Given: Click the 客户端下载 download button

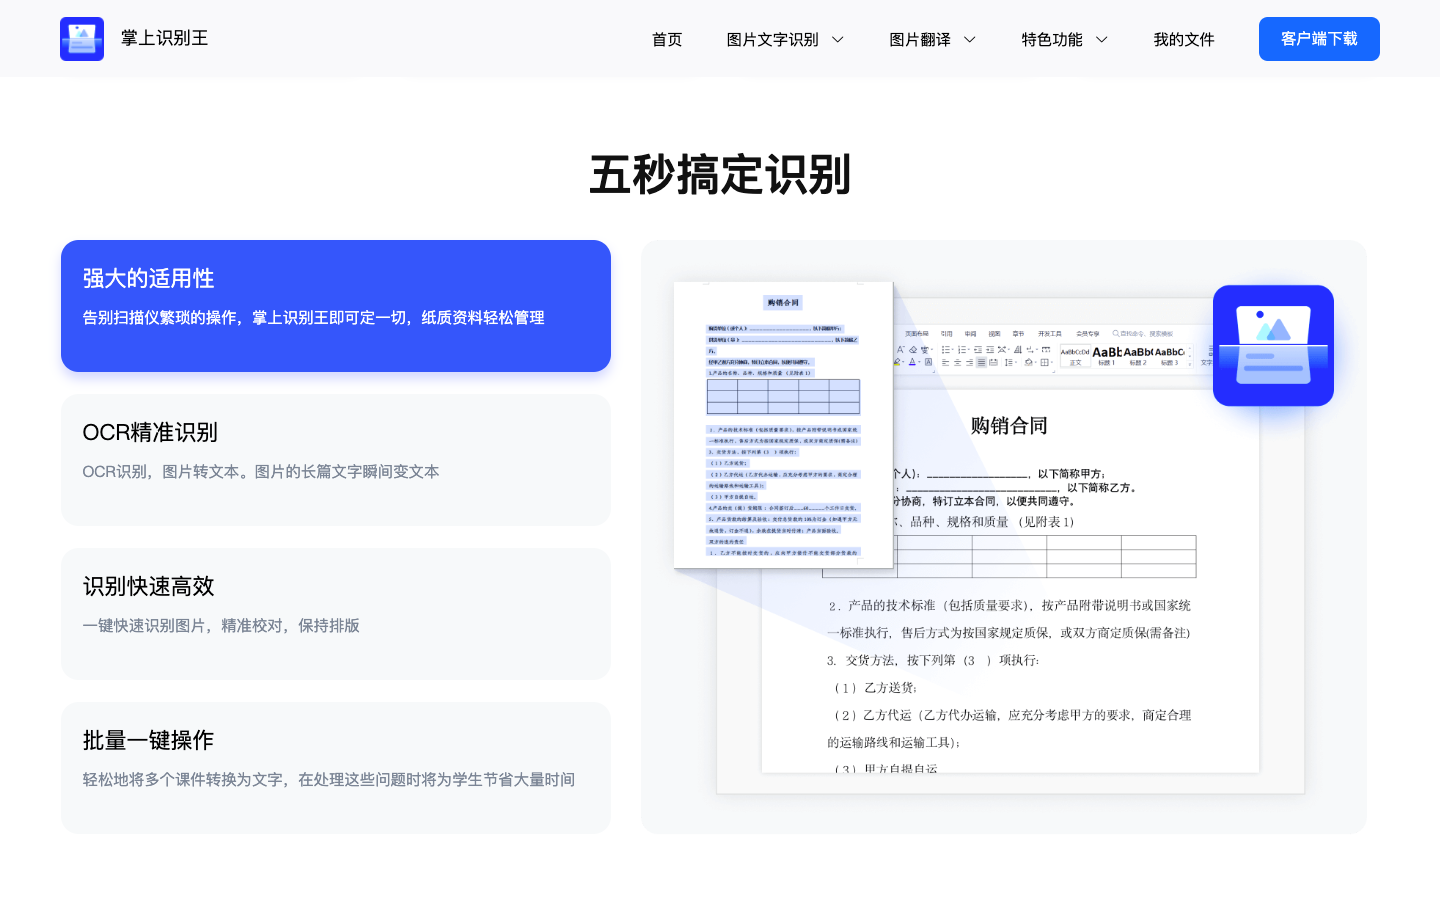Looking at the screenshot, I should tap(1319, 38).
